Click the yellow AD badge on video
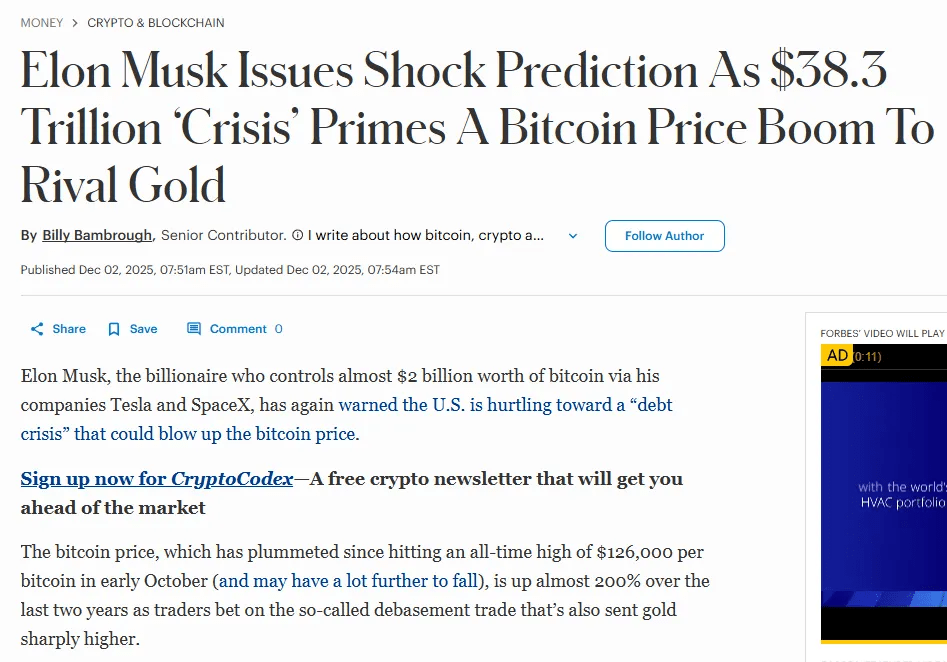947x662 pixels. [837, 356]
